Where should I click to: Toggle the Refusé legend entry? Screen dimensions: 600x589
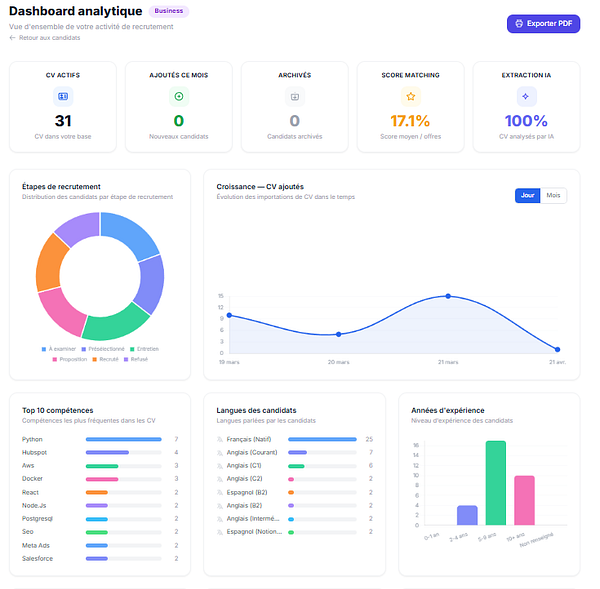click(136, 359)
